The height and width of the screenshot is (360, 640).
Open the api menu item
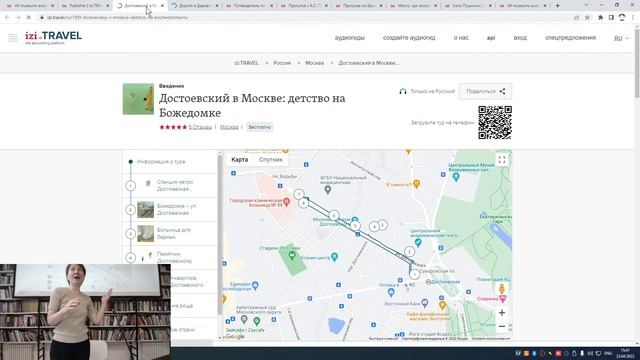pos(491,38)
